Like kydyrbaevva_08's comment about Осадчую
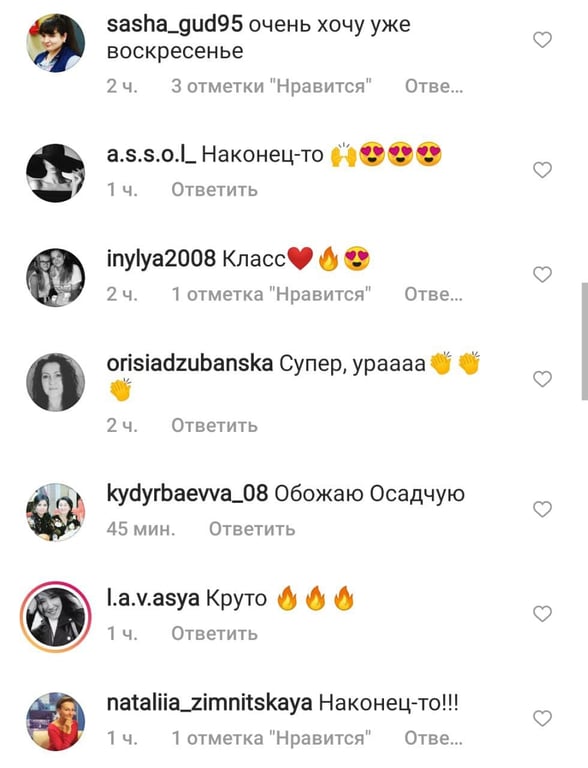The height and width of the screenshot is (768, 588). [542, 509]
